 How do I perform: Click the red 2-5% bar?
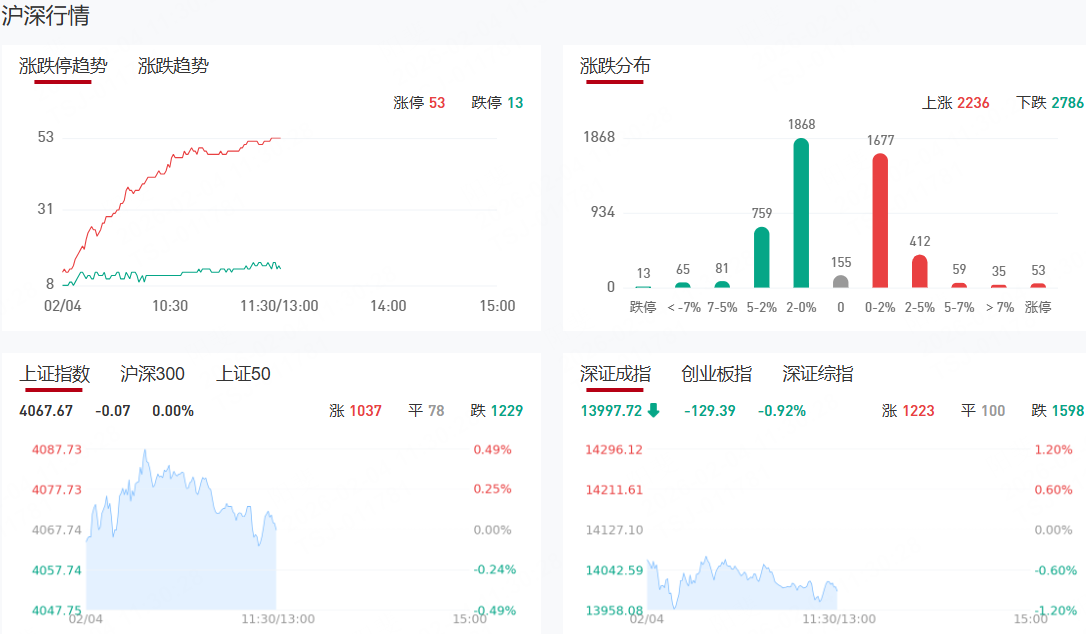(x=920, y=271)
